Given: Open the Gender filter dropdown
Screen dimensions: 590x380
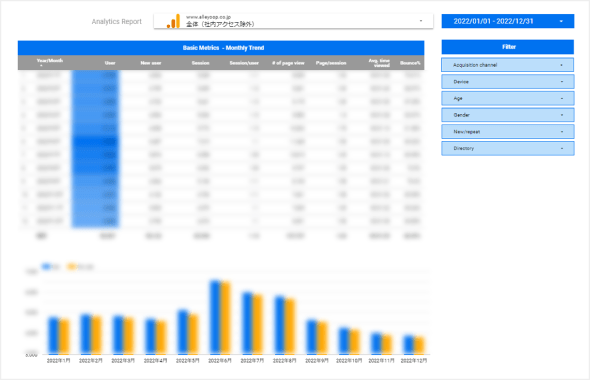Looking at the screenshot, I should coord(508,115).
